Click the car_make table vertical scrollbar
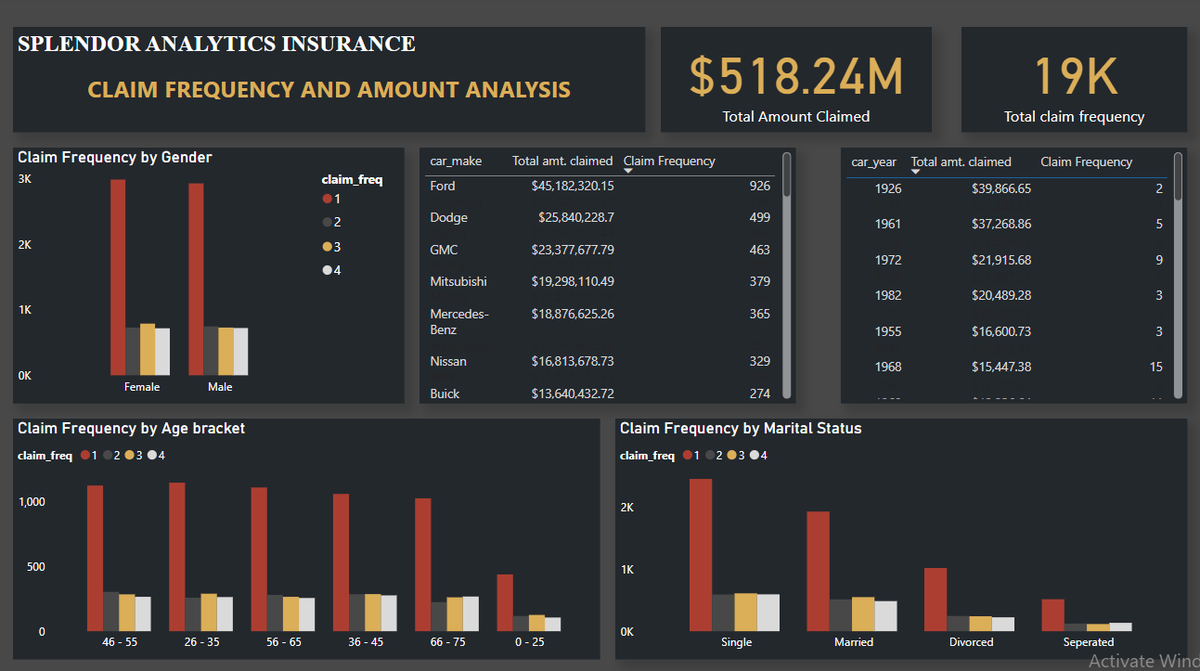The image size is (1200, 671). point(788,174)
